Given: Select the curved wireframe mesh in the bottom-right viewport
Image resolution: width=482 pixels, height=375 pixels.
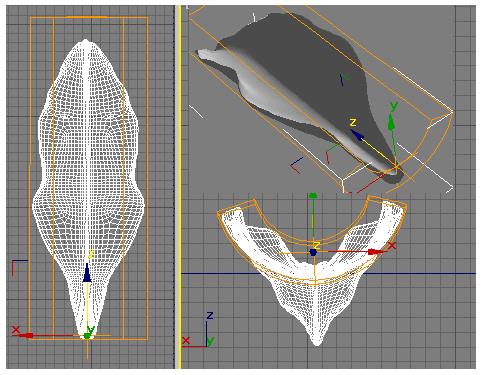Looking at the screenshot, I should coord(313,273).
